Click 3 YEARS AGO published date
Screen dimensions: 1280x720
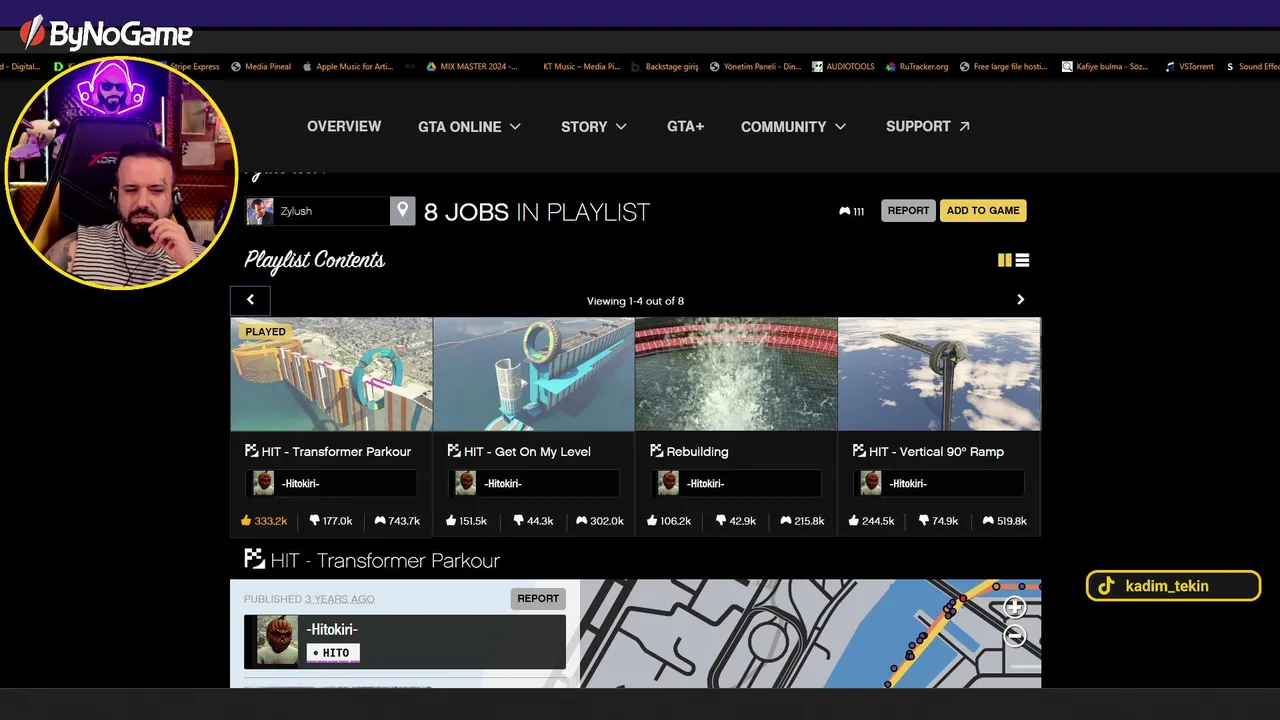point(340,599)
